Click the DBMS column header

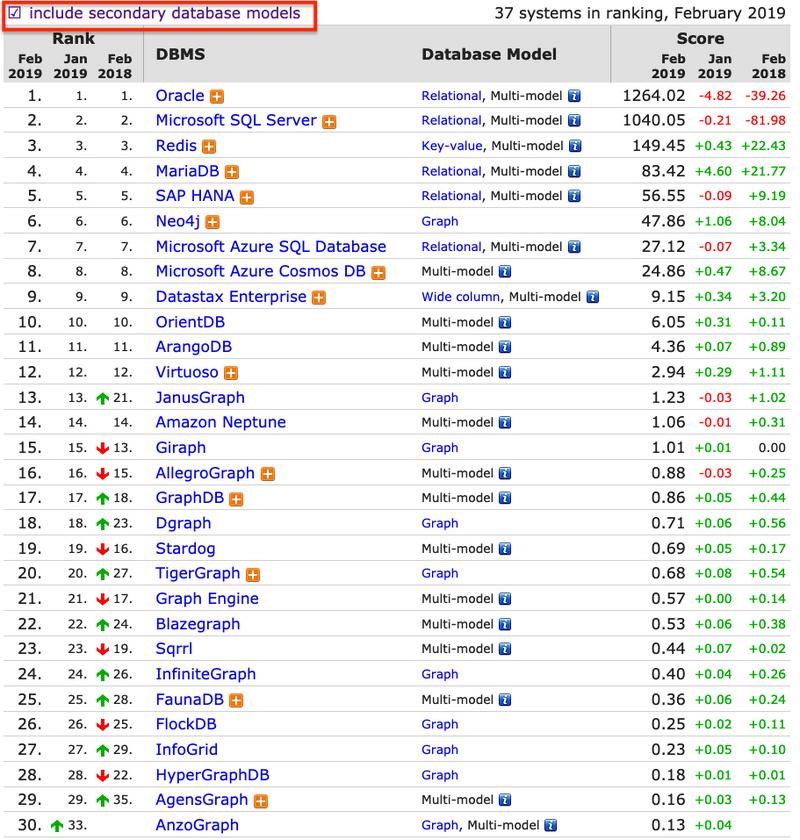[x=180, y=54]
